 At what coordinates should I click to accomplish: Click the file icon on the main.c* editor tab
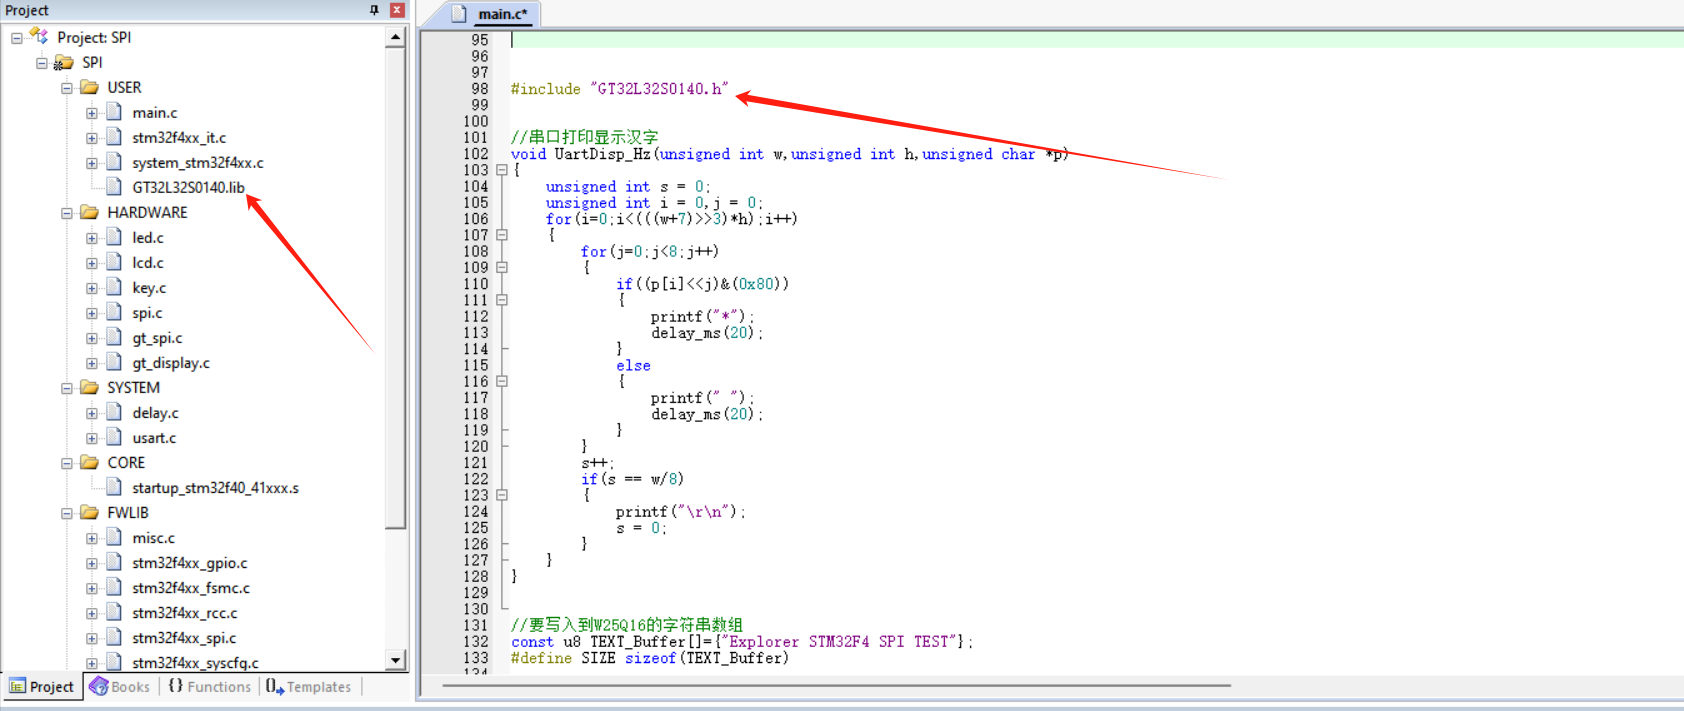pos(459,14)
